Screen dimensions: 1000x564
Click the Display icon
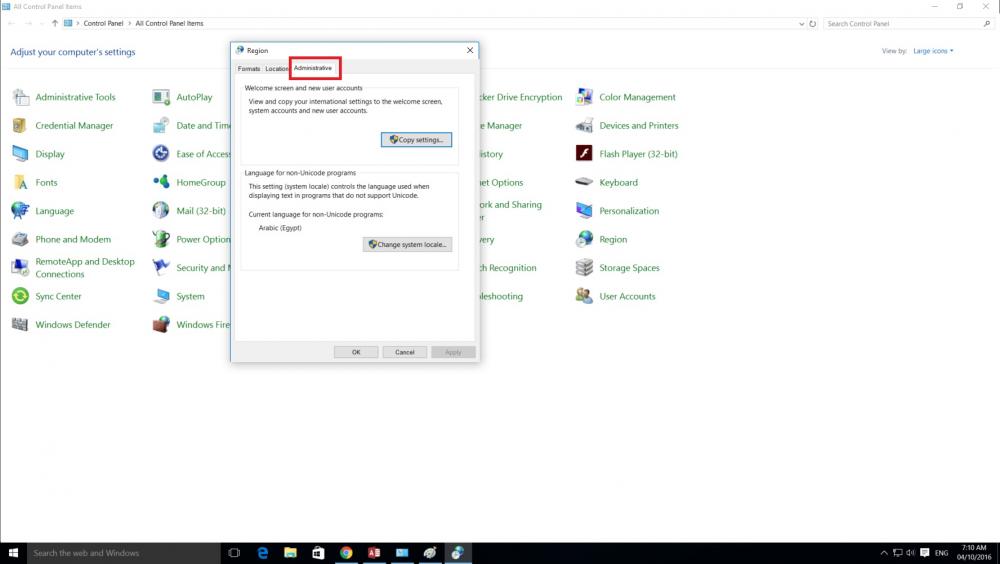tap(20, 154)
